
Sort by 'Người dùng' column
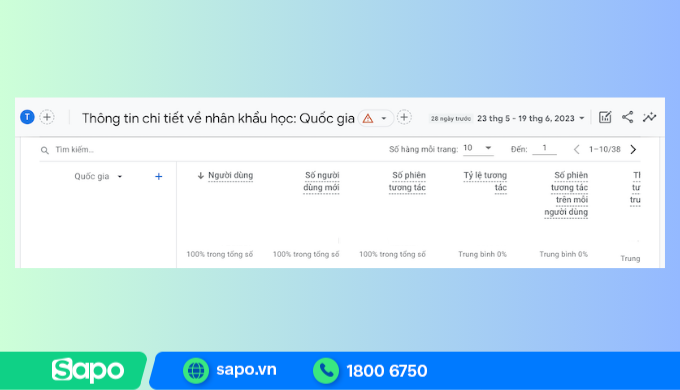(x=230, y=175)
